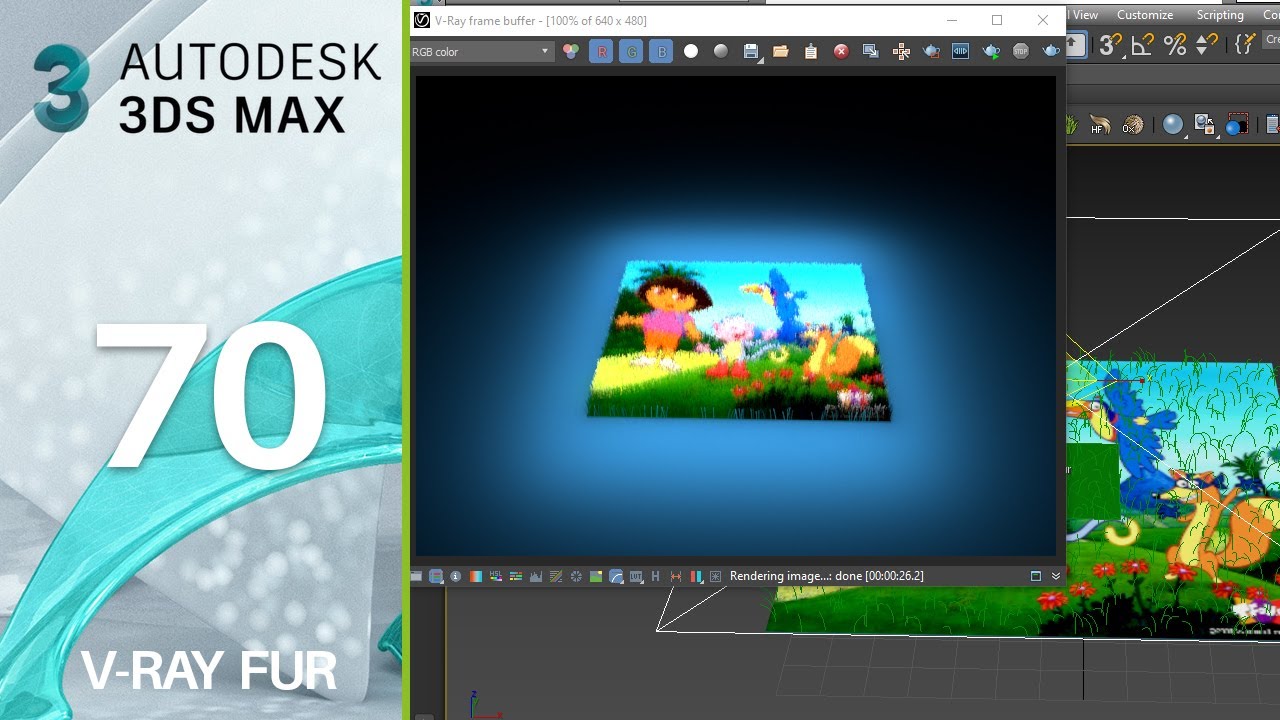Open Material Editor sphere icon
The width and height of the screenshot is (1280, 720).
tap(1173, 125)
